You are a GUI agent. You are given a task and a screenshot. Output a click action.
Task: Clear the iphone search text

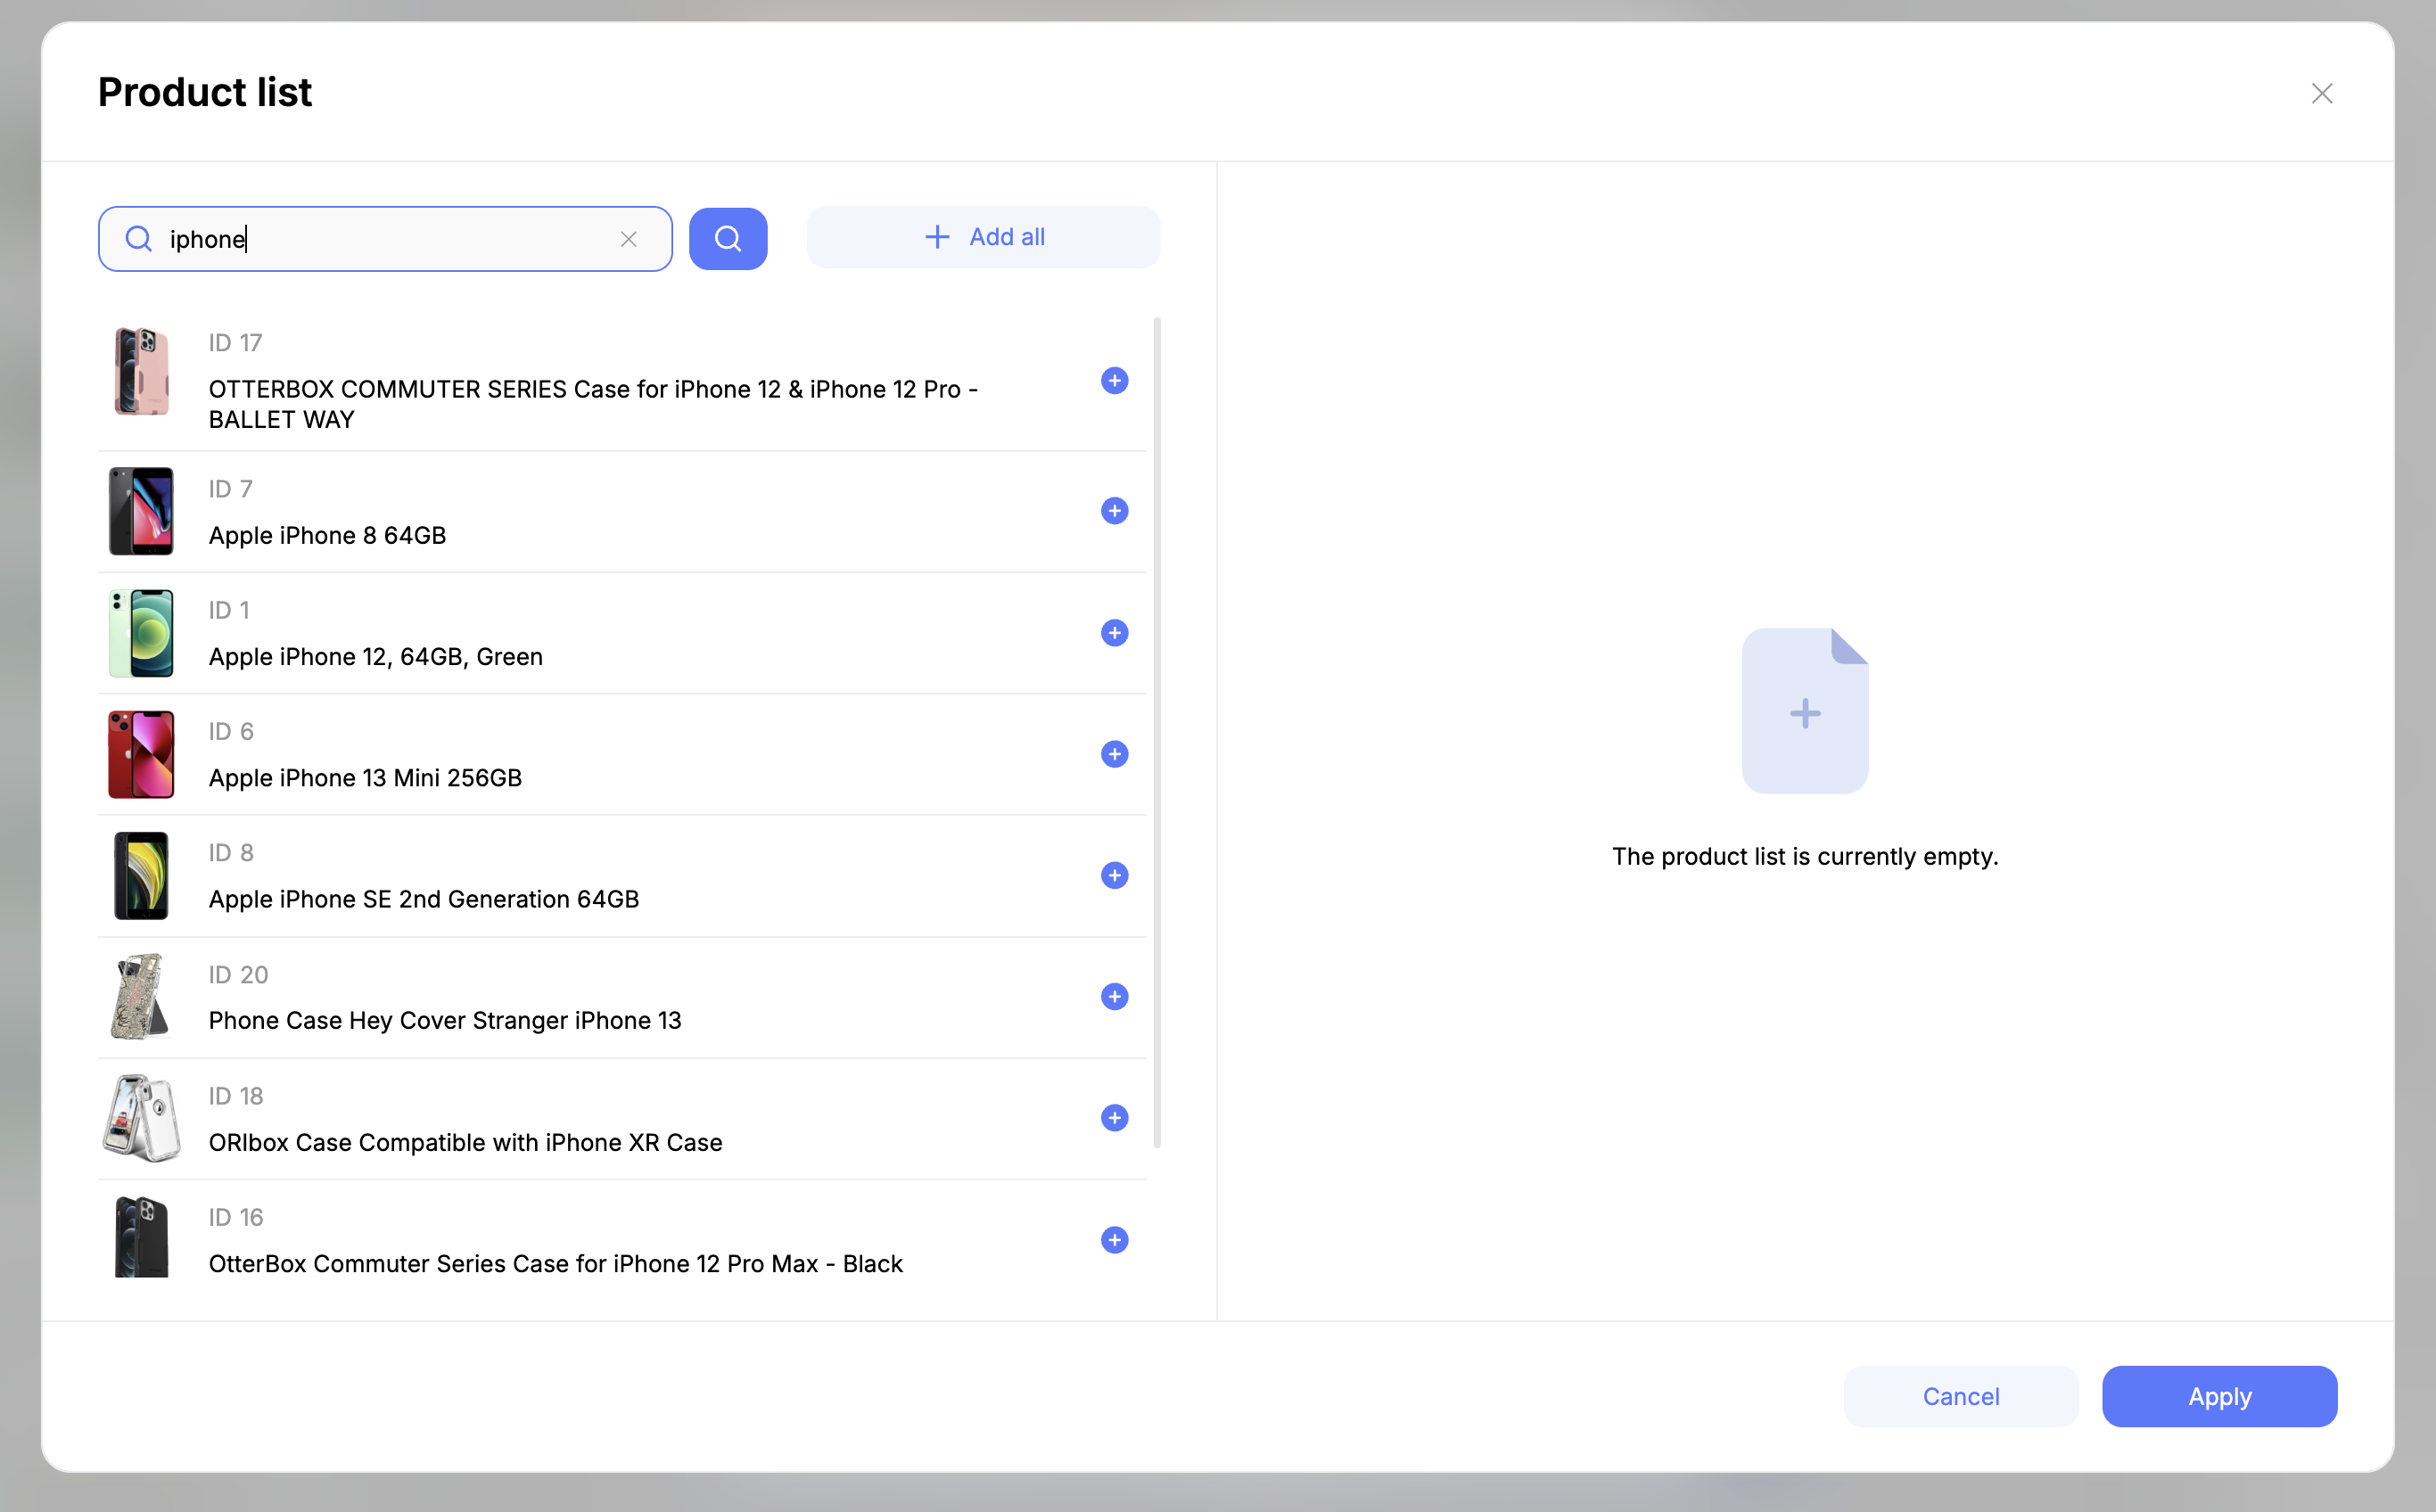[628, 239]
